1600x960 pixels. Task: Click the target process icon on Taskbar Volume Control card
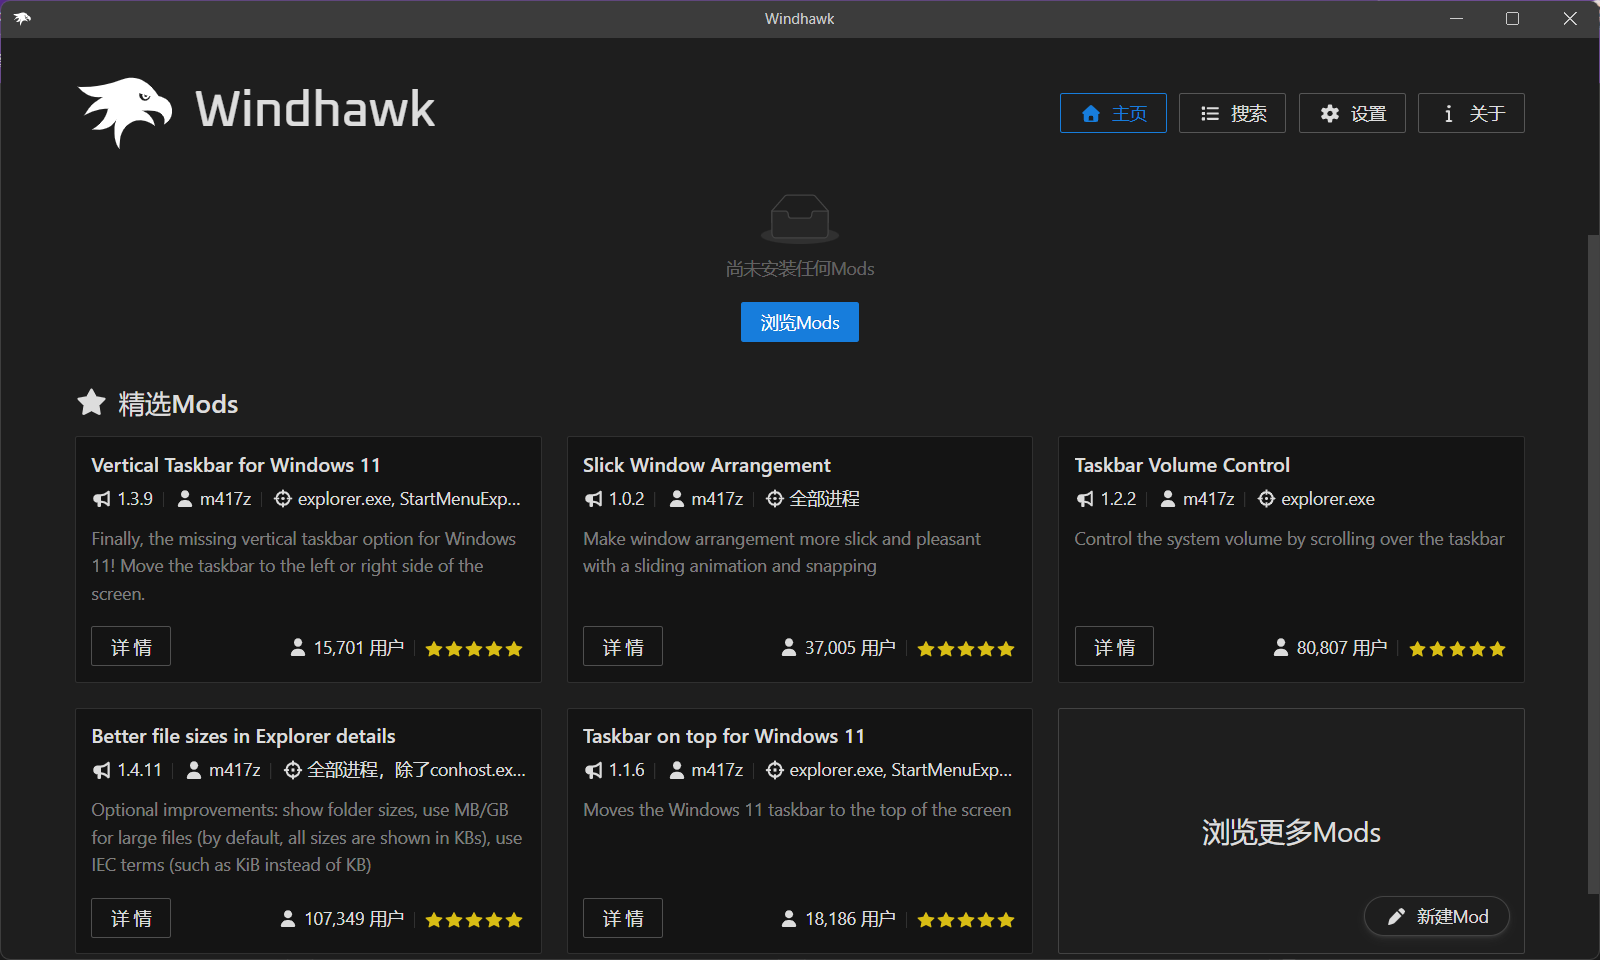(1266, 499)
